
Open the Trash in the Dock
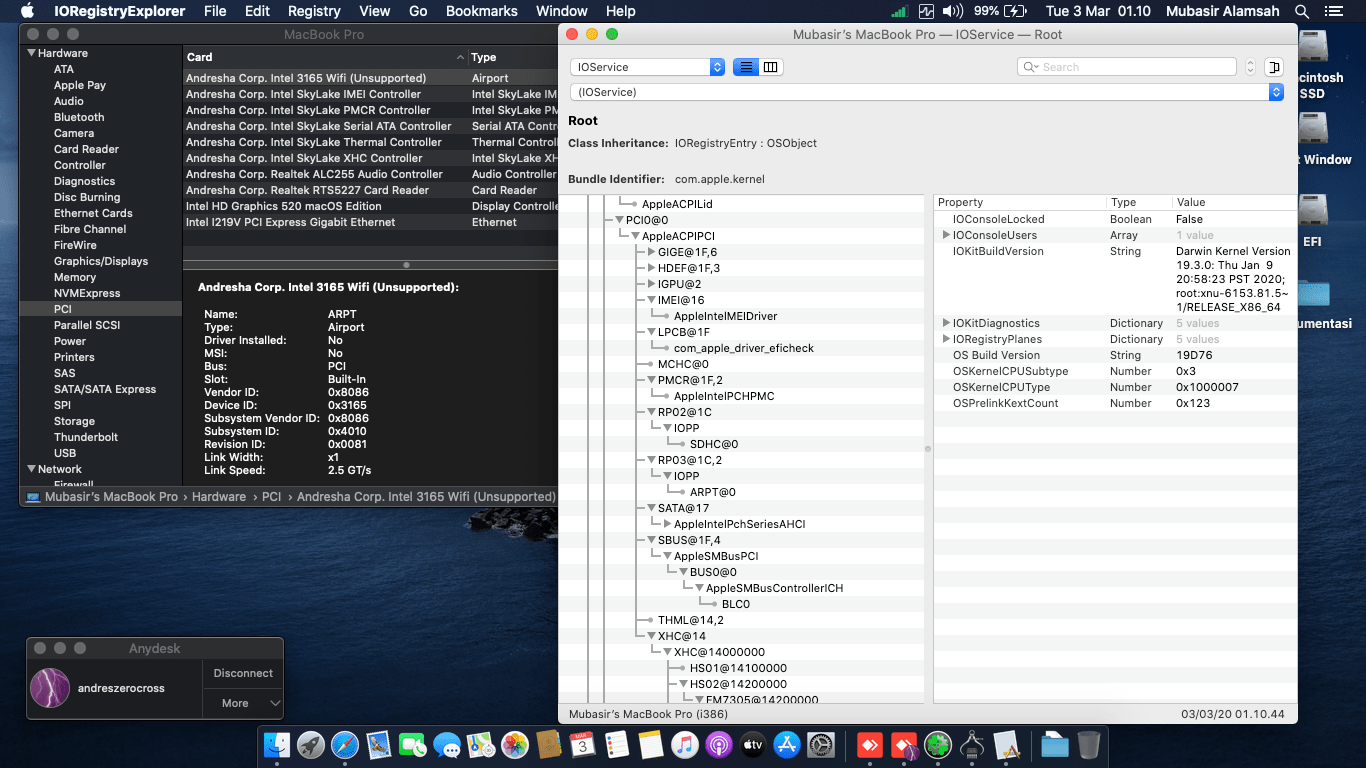click(x=1089, y=744)
